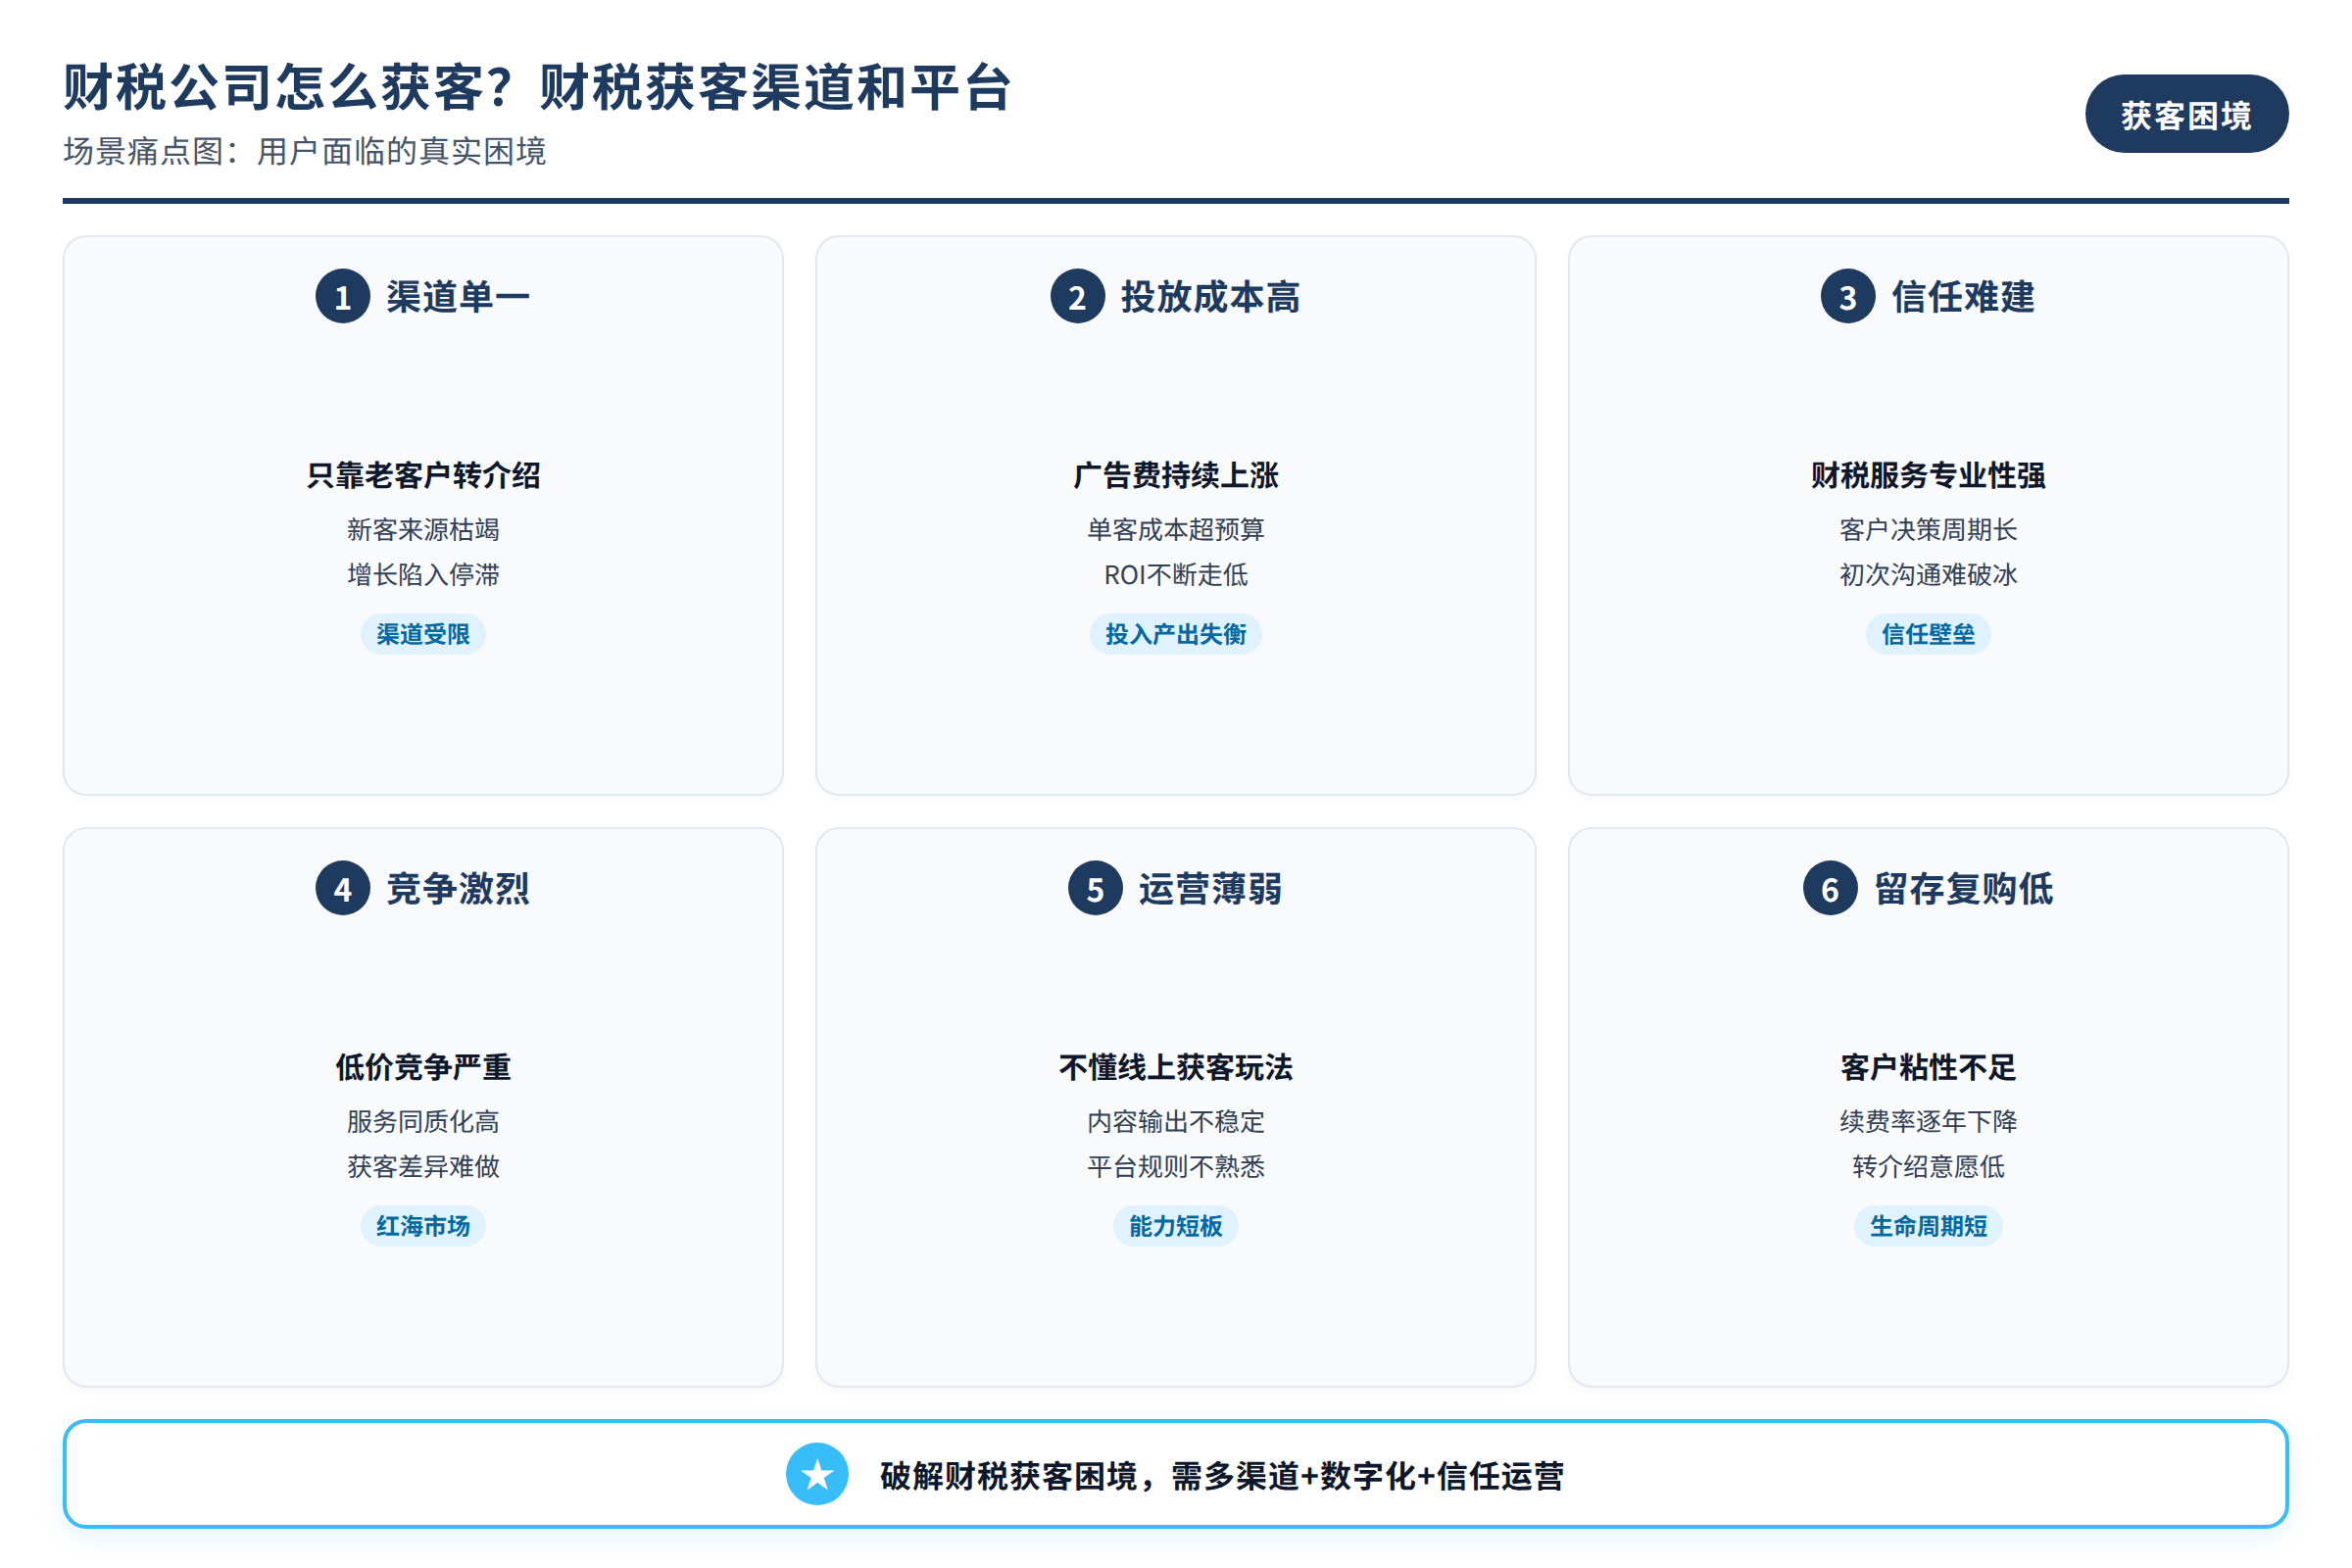Click the number 6 circle badge
Screen dimensions: 2352x1568
tap(1830, 889)
